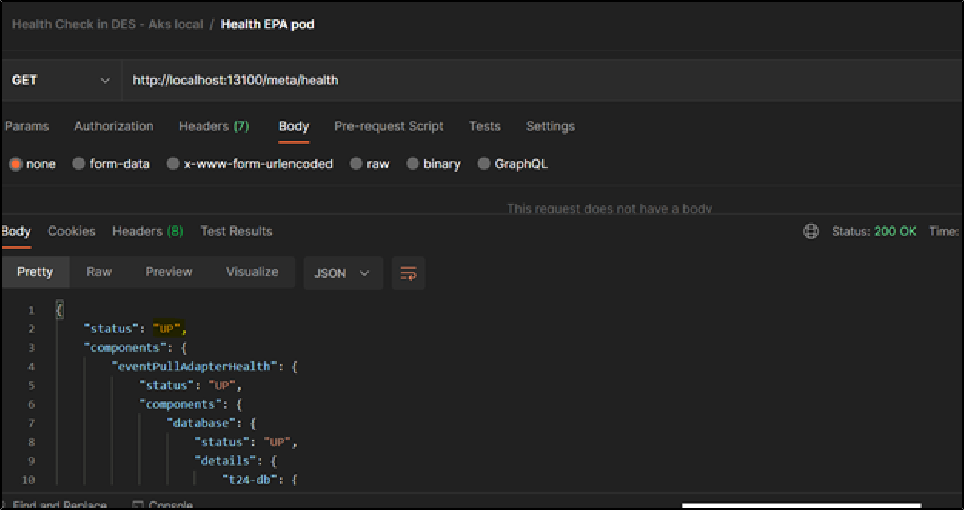Select the raw body radio option
Screen dimensions: 964x510
[356, 164]
